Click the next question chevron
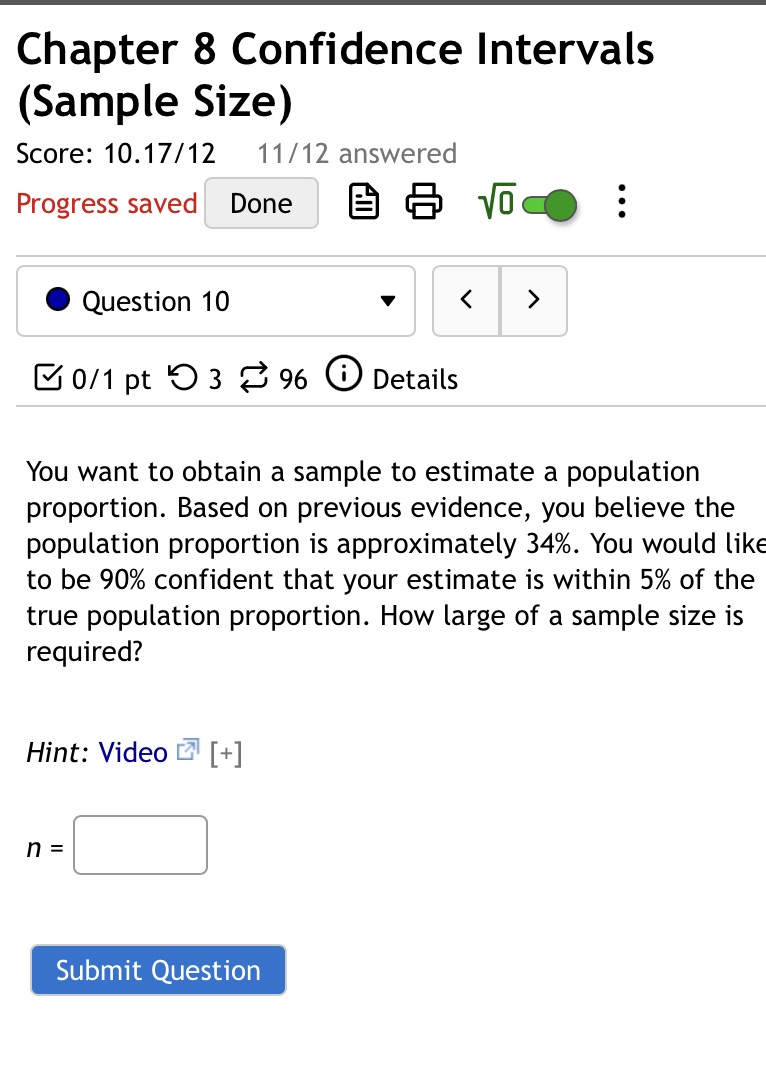 tap(533, 299)
